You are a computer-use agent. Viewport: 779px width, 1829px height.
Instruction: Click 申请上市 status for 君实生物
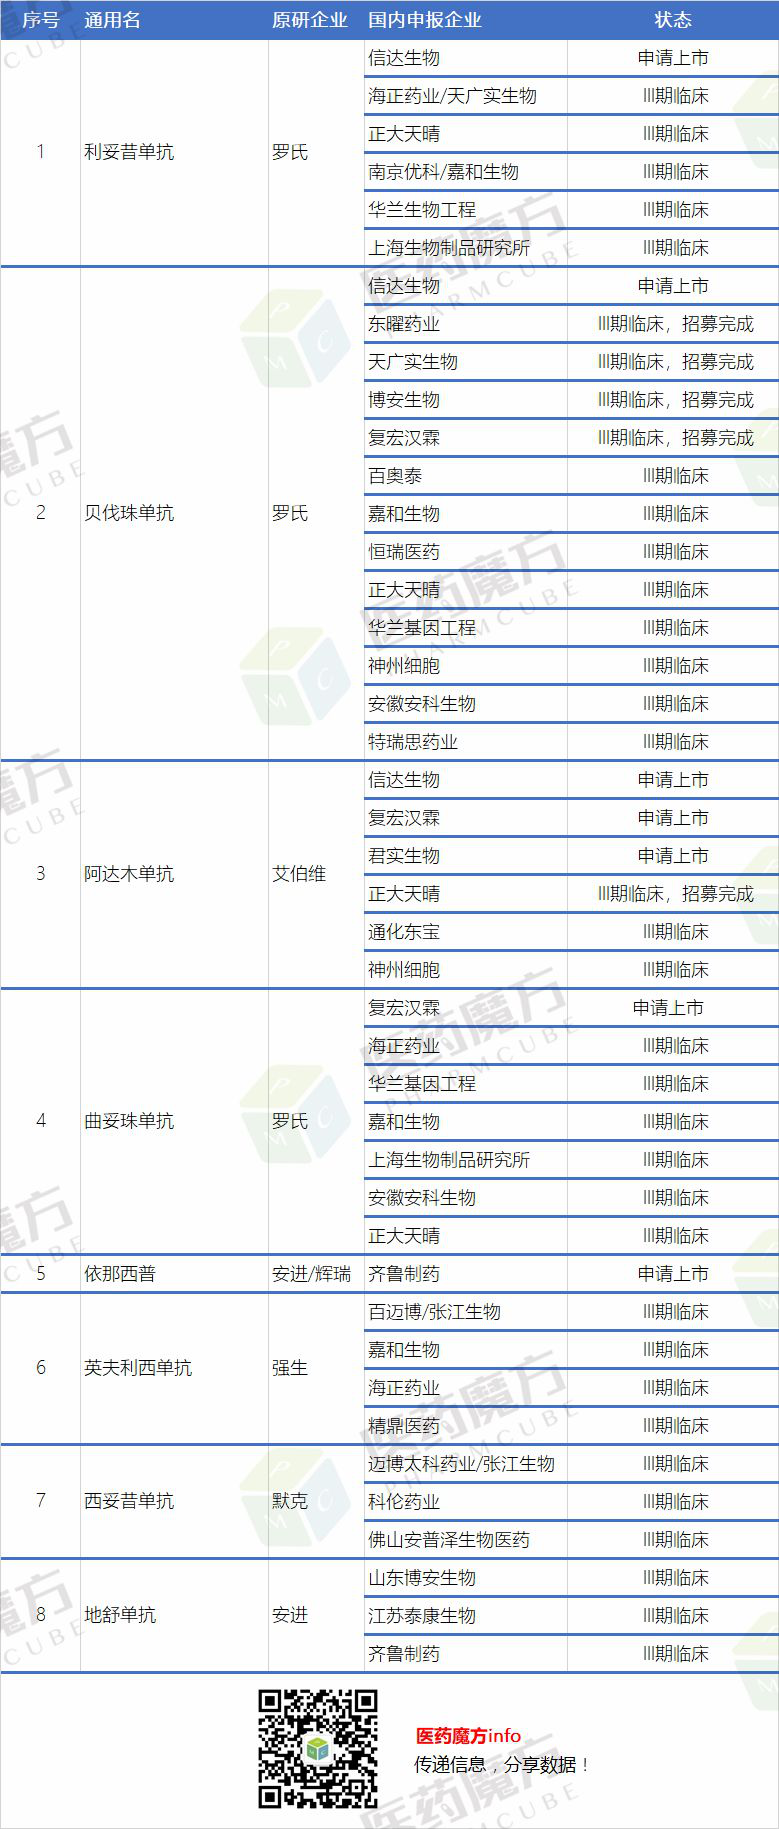(x=673, y=856)
